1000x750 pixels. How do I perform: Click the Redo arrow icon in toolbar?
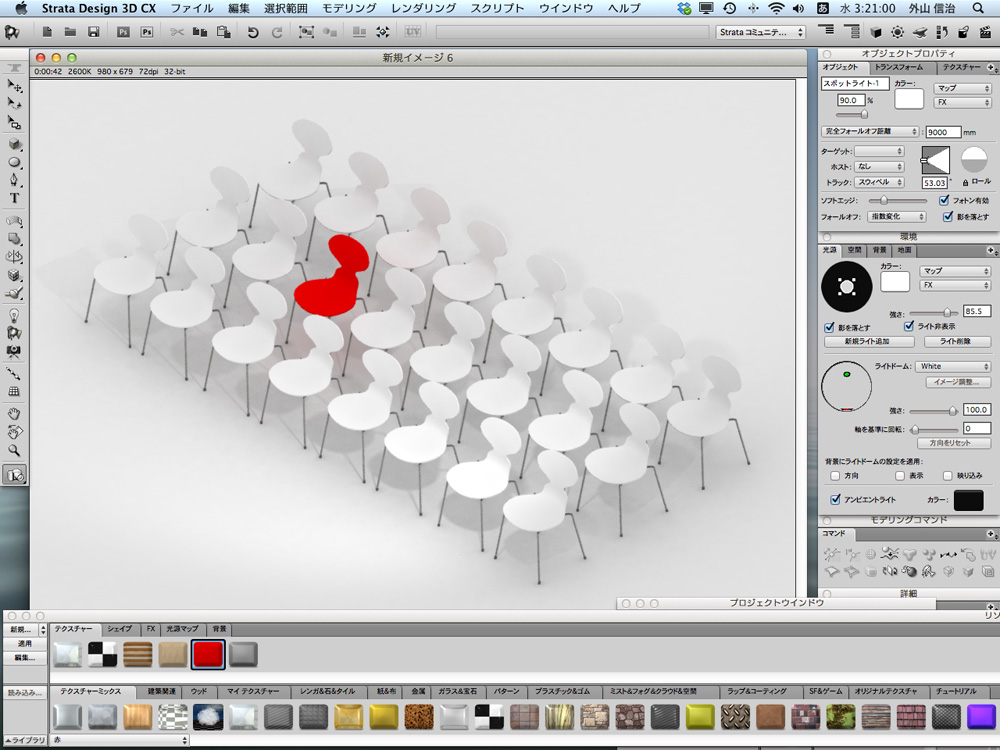click(277, 32)
